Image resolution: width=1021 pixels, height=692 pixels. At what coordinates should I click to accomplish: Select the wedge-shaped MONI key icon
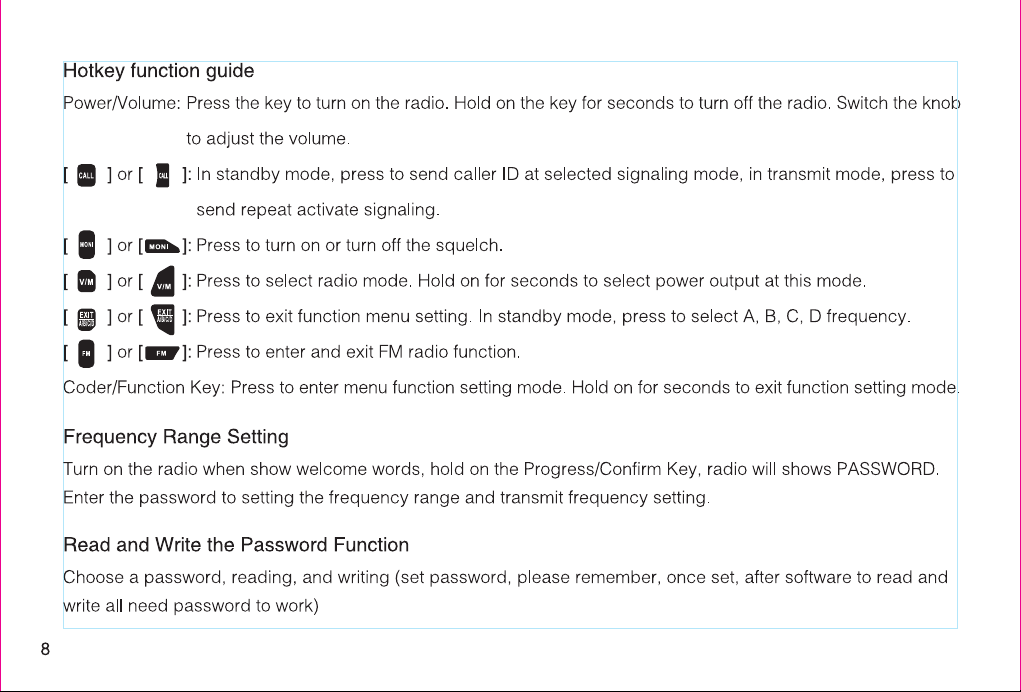coord(161,246)
